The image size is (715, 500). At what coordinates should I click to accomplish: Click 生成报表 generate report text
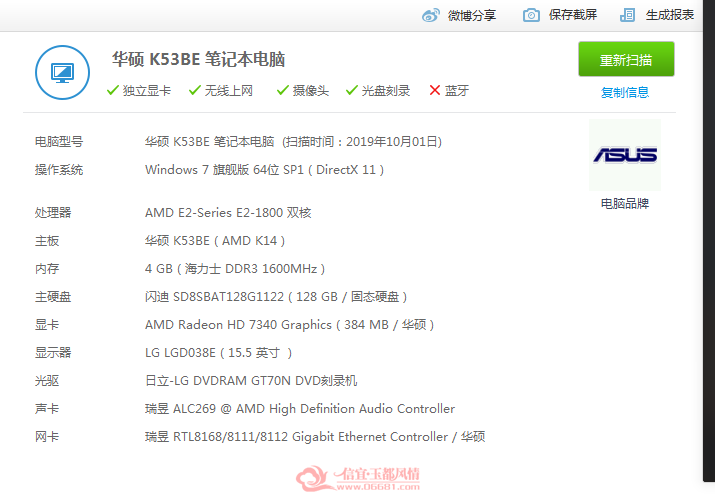pyautogui.click(x=669, y=15)
